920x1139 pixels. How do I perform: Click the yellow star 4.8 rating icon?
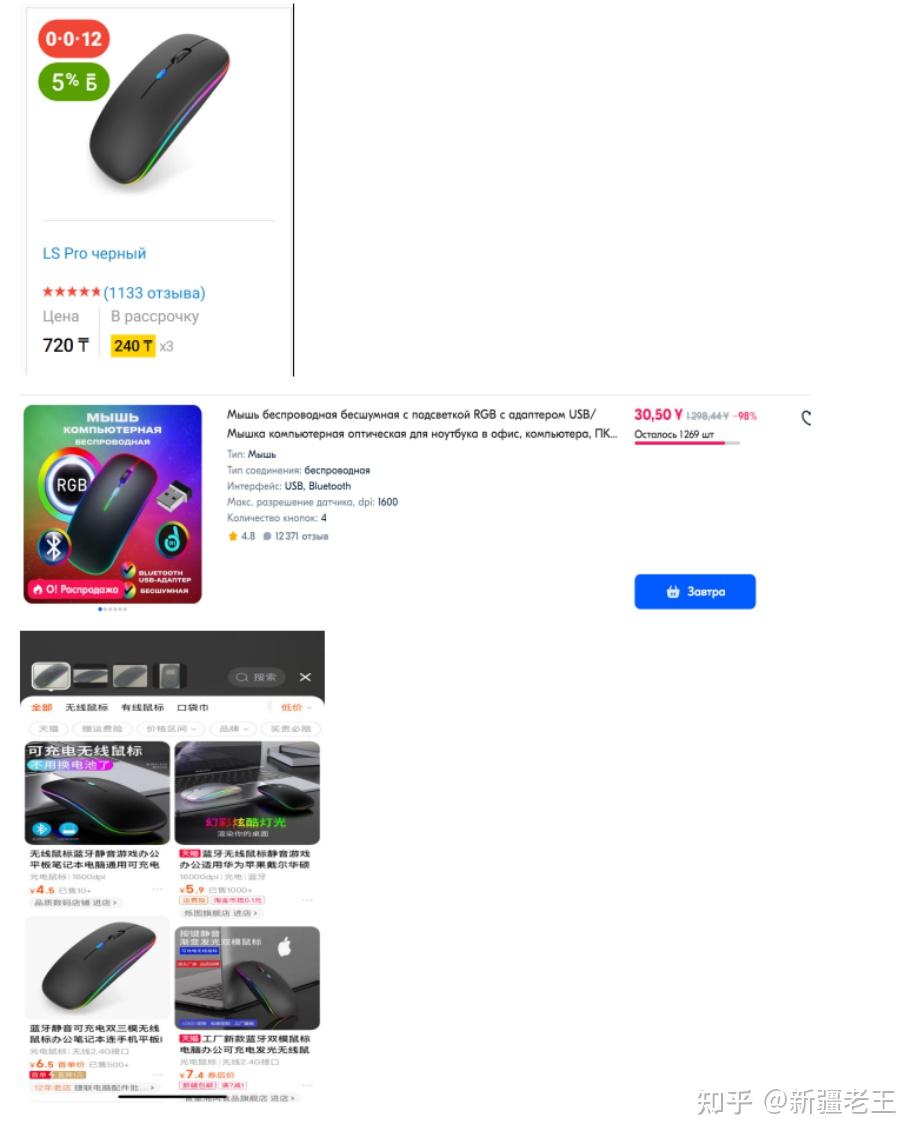tap(233, 536)
